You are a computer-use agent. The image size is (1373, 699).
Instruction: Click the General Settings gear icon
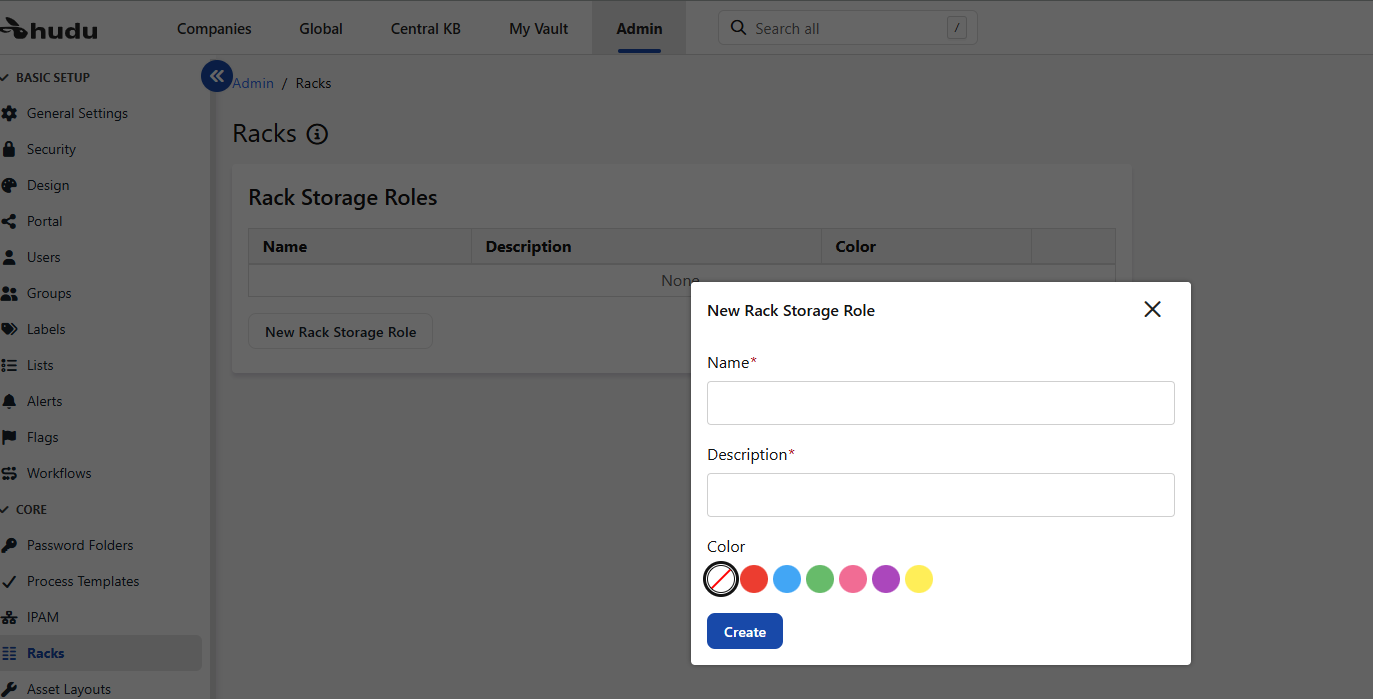(9, 113)
